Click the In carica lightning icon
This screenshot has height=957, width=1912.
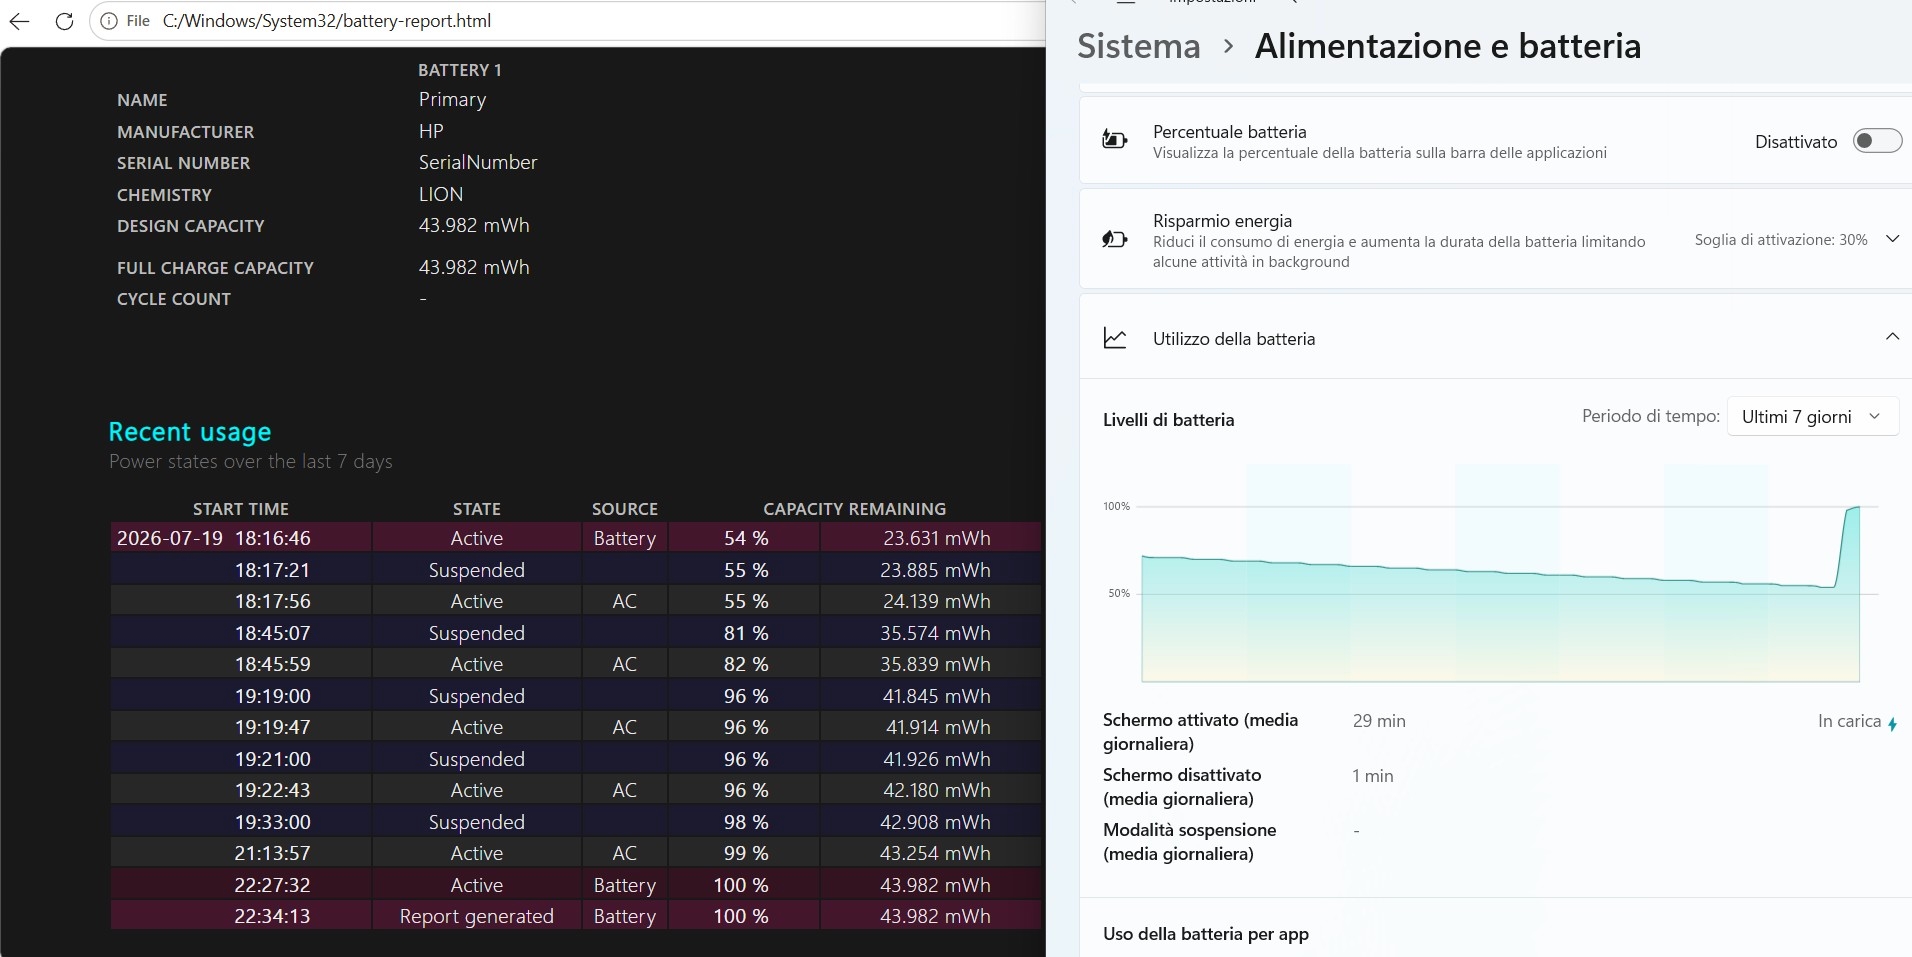(x=1892, y=724)
